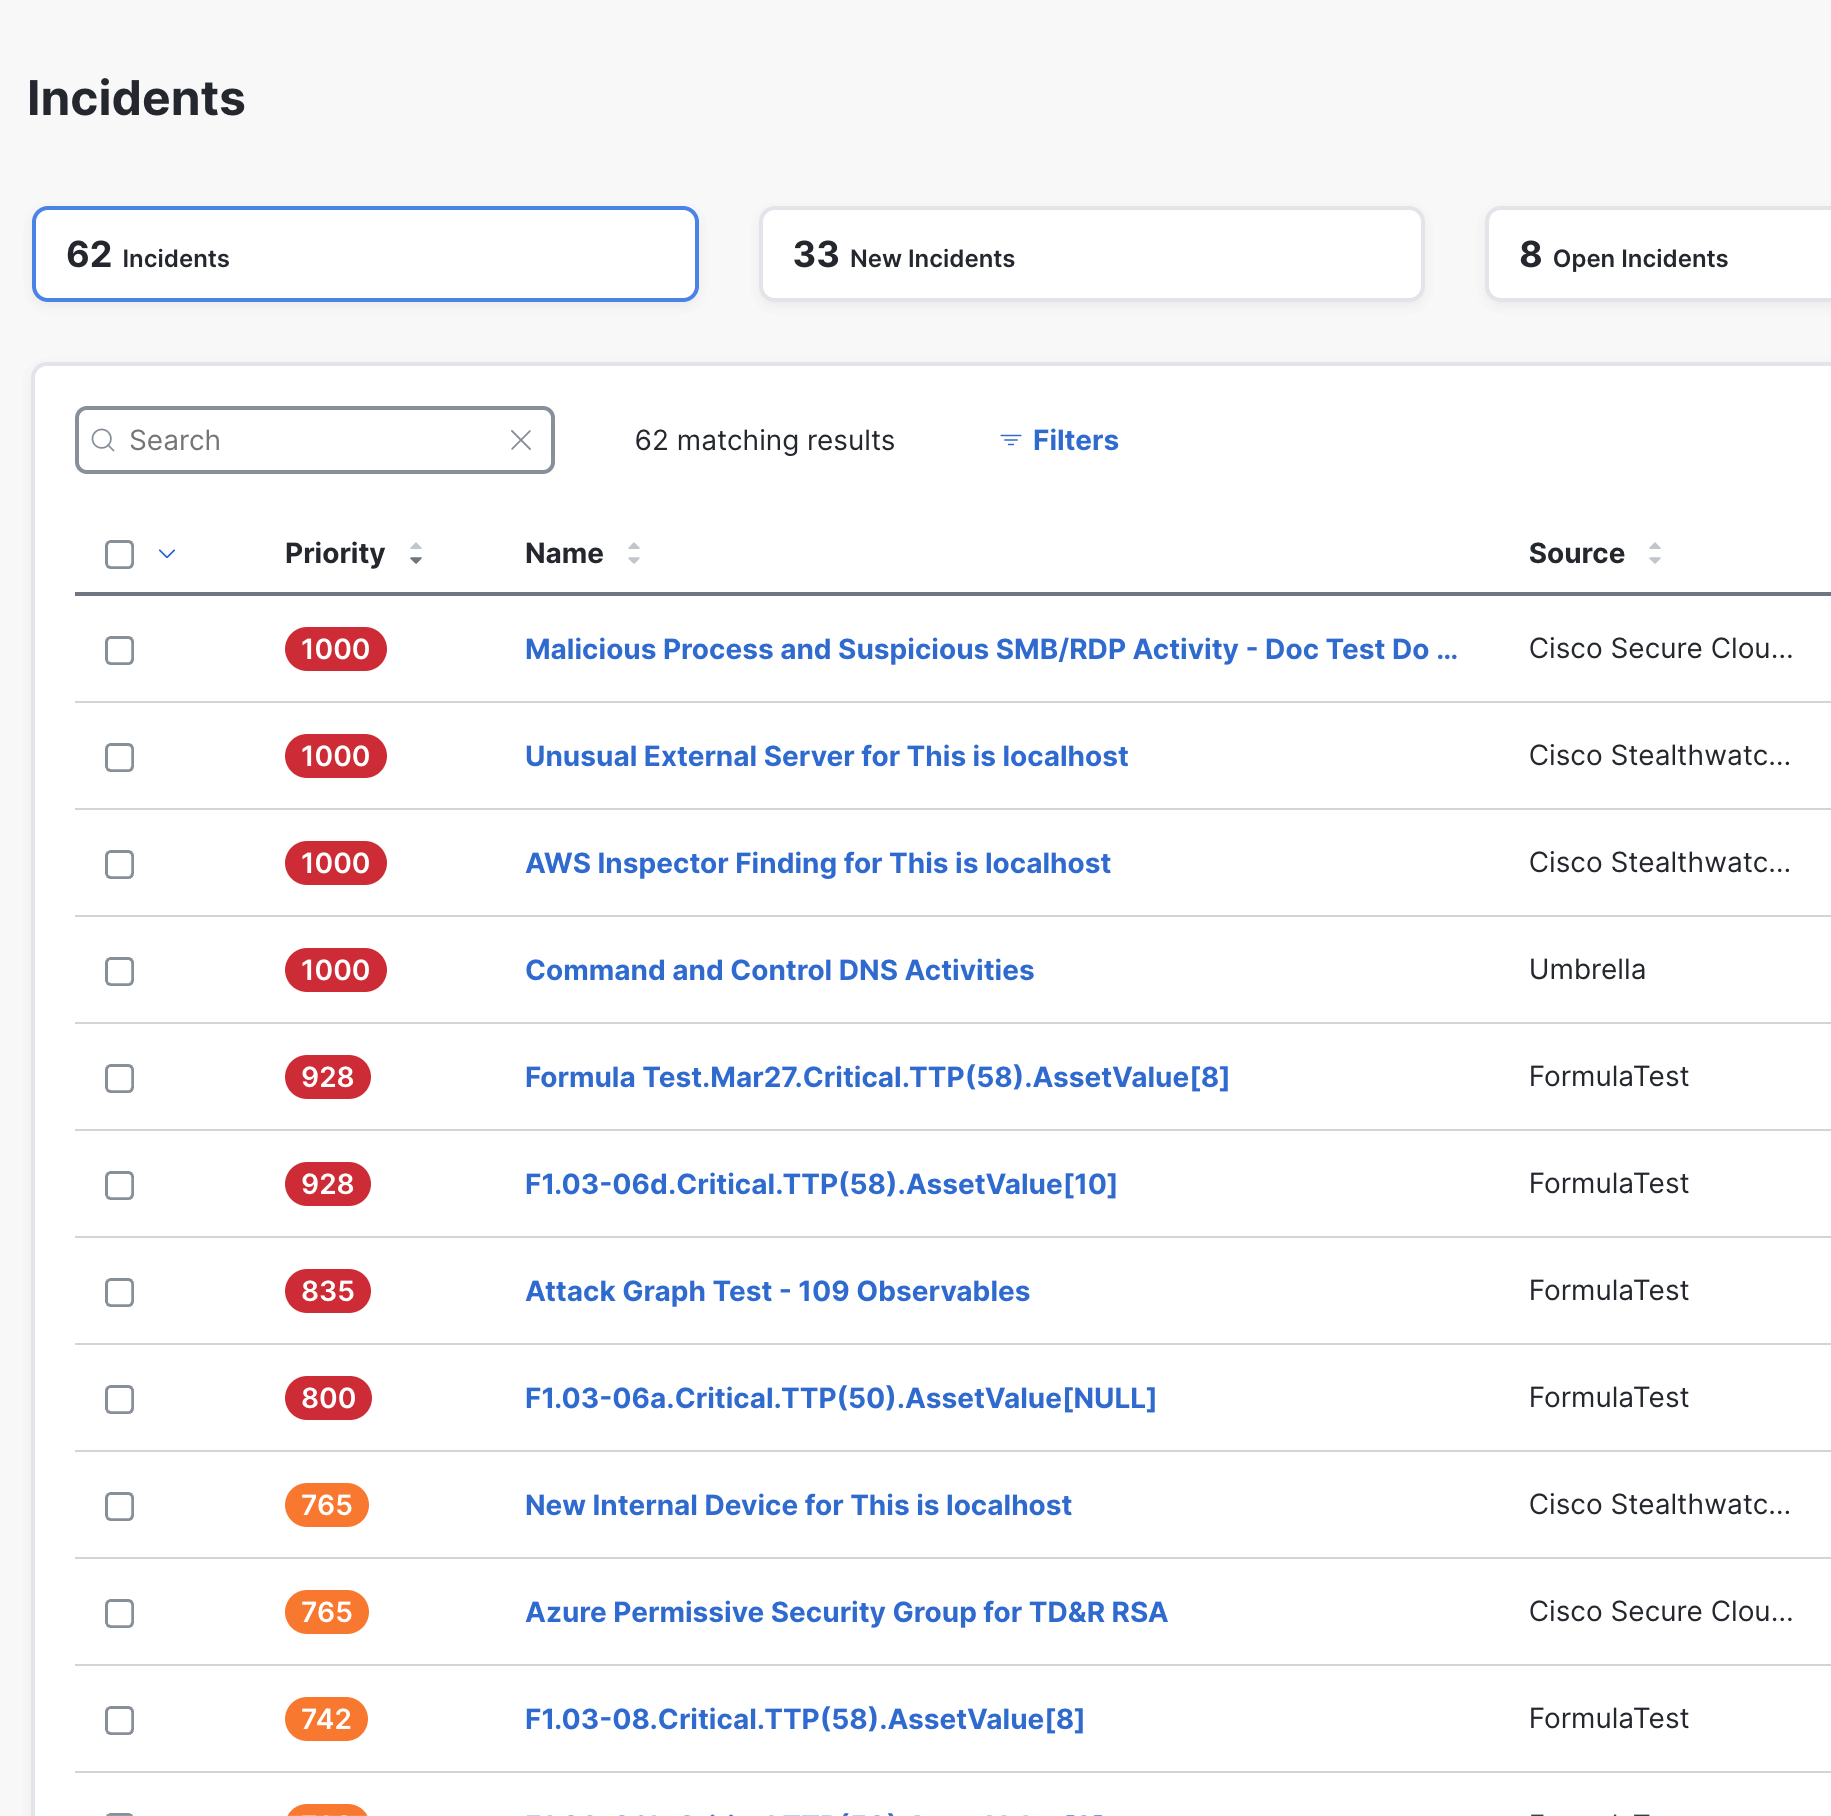This screenshot has width=1831, height=1816.
Task: Open Unusual External Server for This is localhost
Action: tap(826, 756)
